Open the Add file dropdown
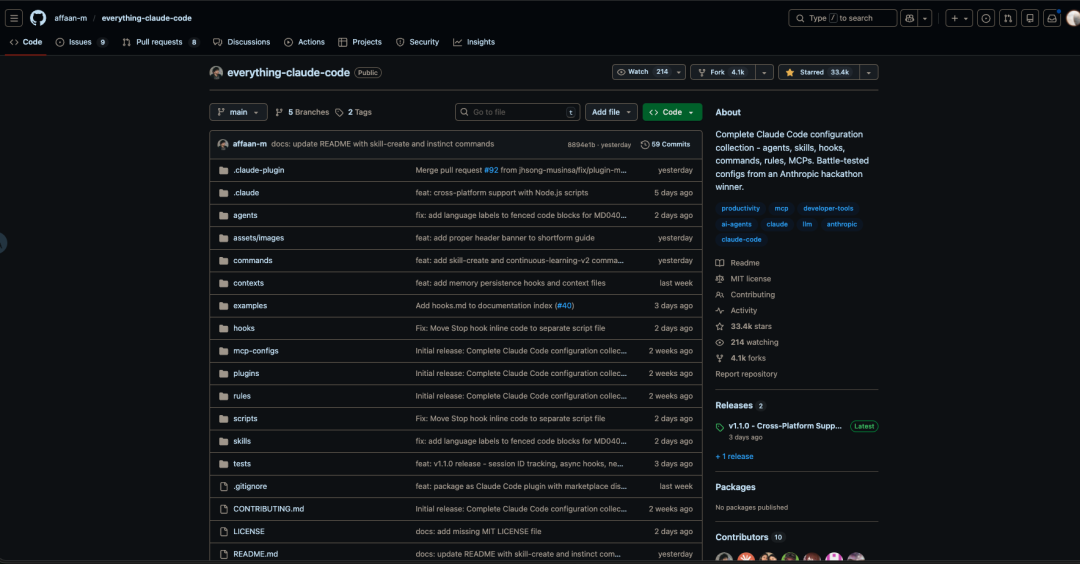The width and height of the screenshot is (1080, 564). [611, 112]
